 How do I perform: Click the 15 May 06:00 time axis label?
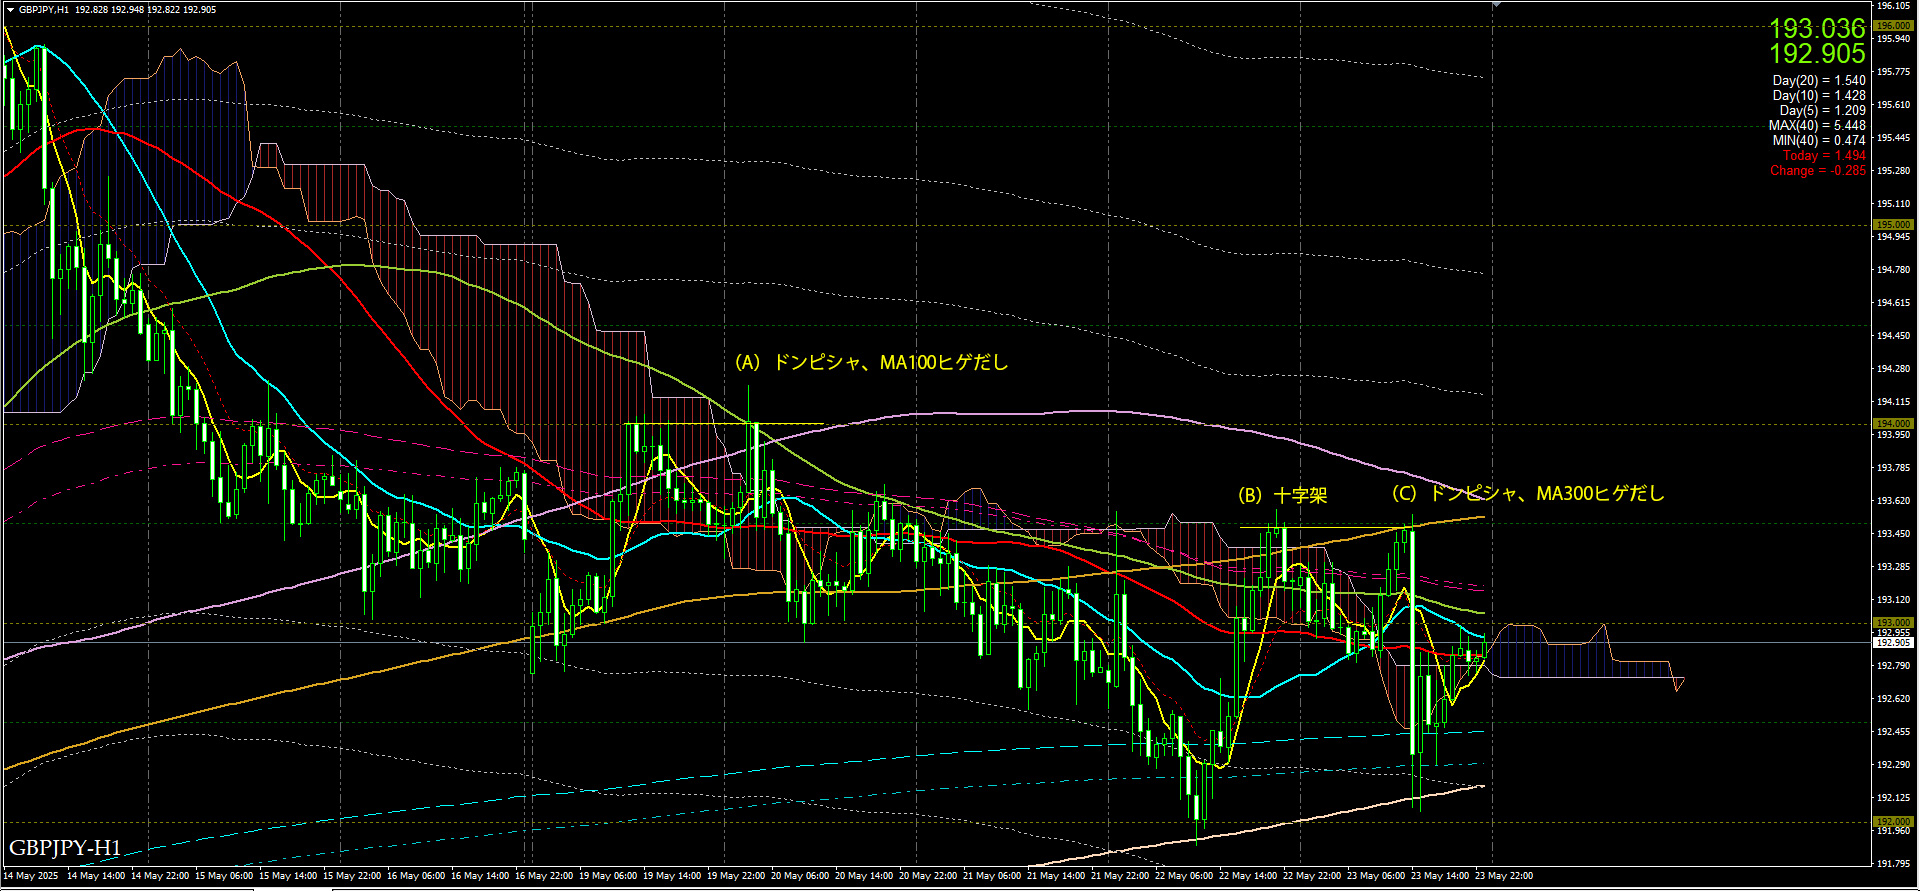pos(224,876)
